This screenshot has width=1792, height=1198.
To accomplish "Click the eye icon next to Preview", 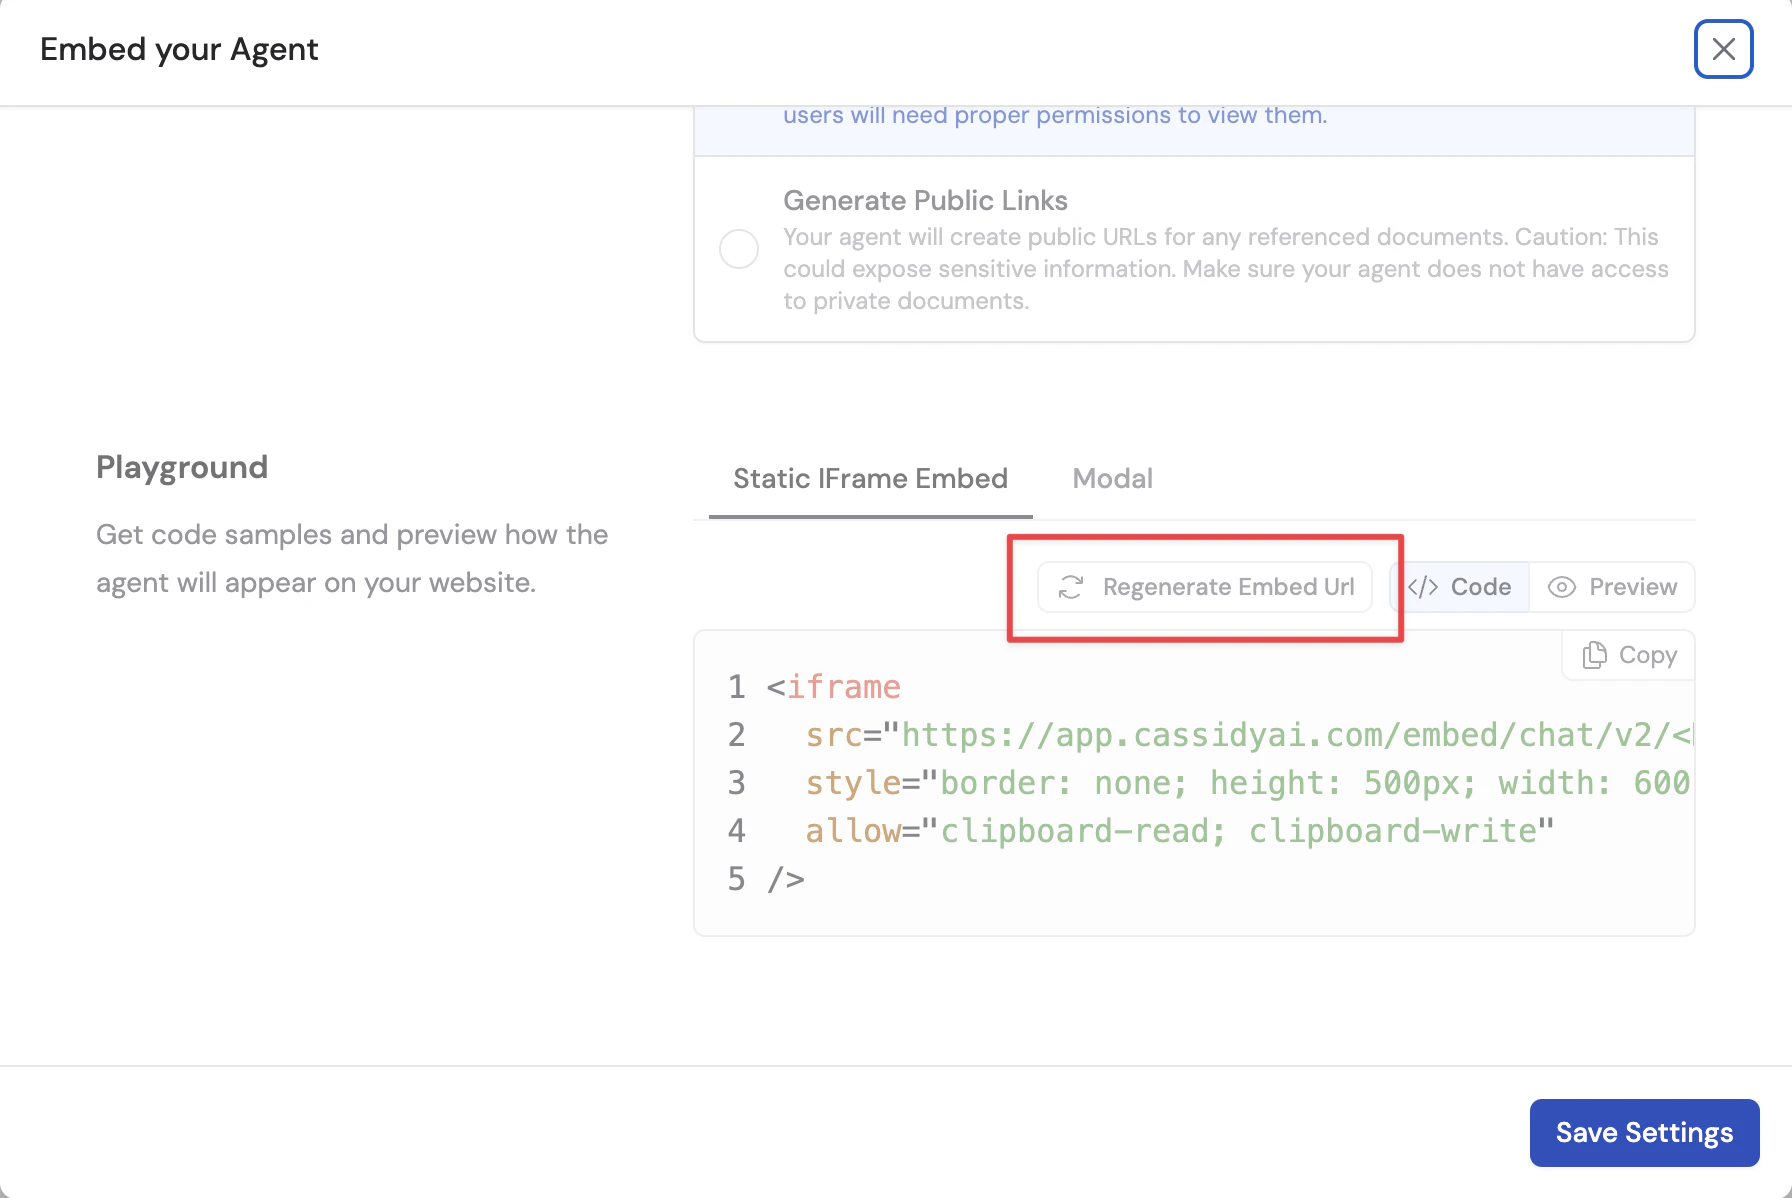I will (x=1561, y=587).
